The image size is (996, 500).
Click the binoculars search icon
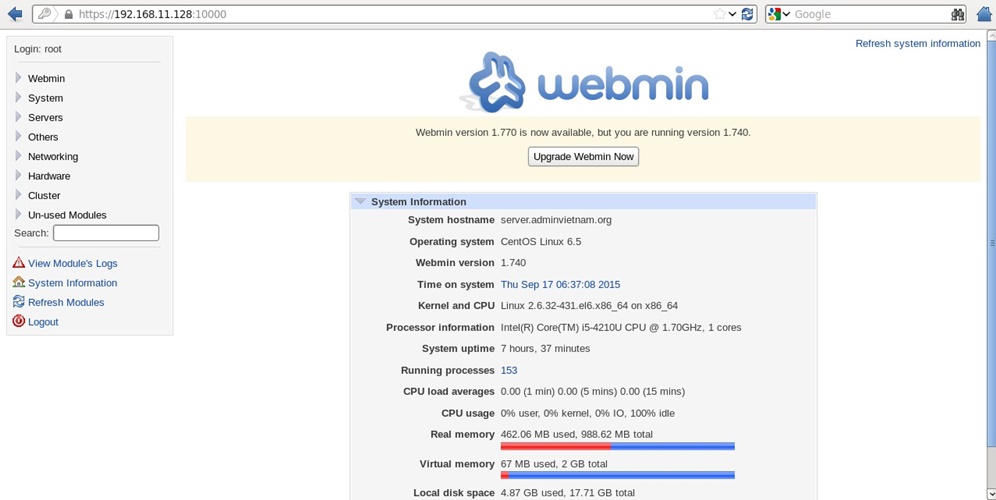(x=957, y=14)
